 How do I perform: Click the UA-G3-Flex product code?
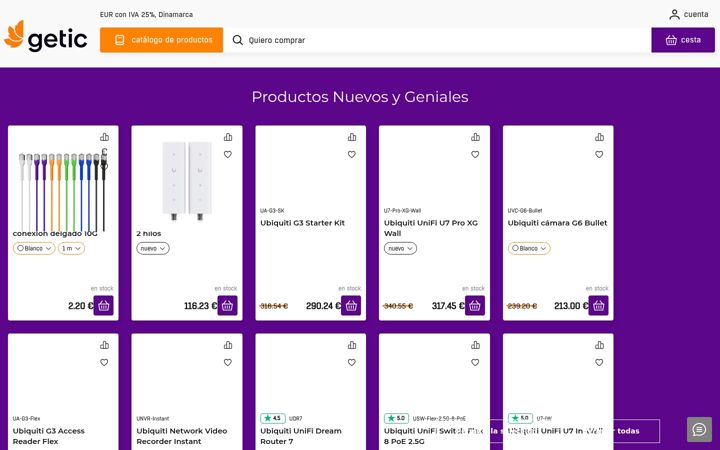click(26, 419)
